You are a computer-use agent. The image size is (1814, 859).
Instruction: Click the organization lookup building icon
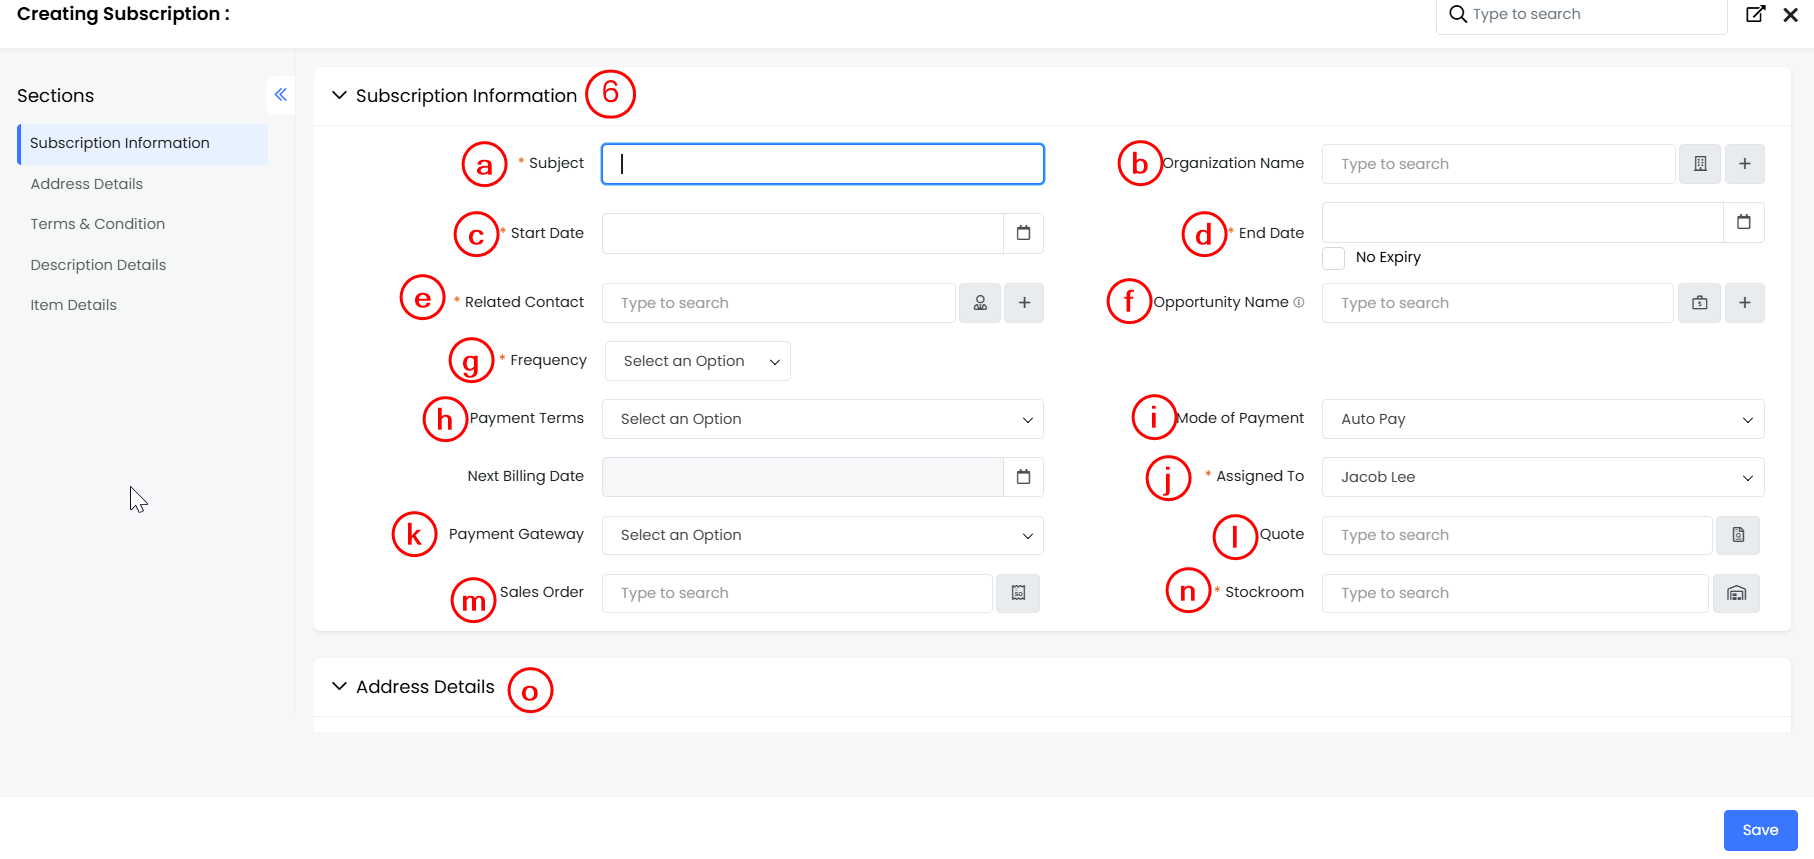[1699, 164]
